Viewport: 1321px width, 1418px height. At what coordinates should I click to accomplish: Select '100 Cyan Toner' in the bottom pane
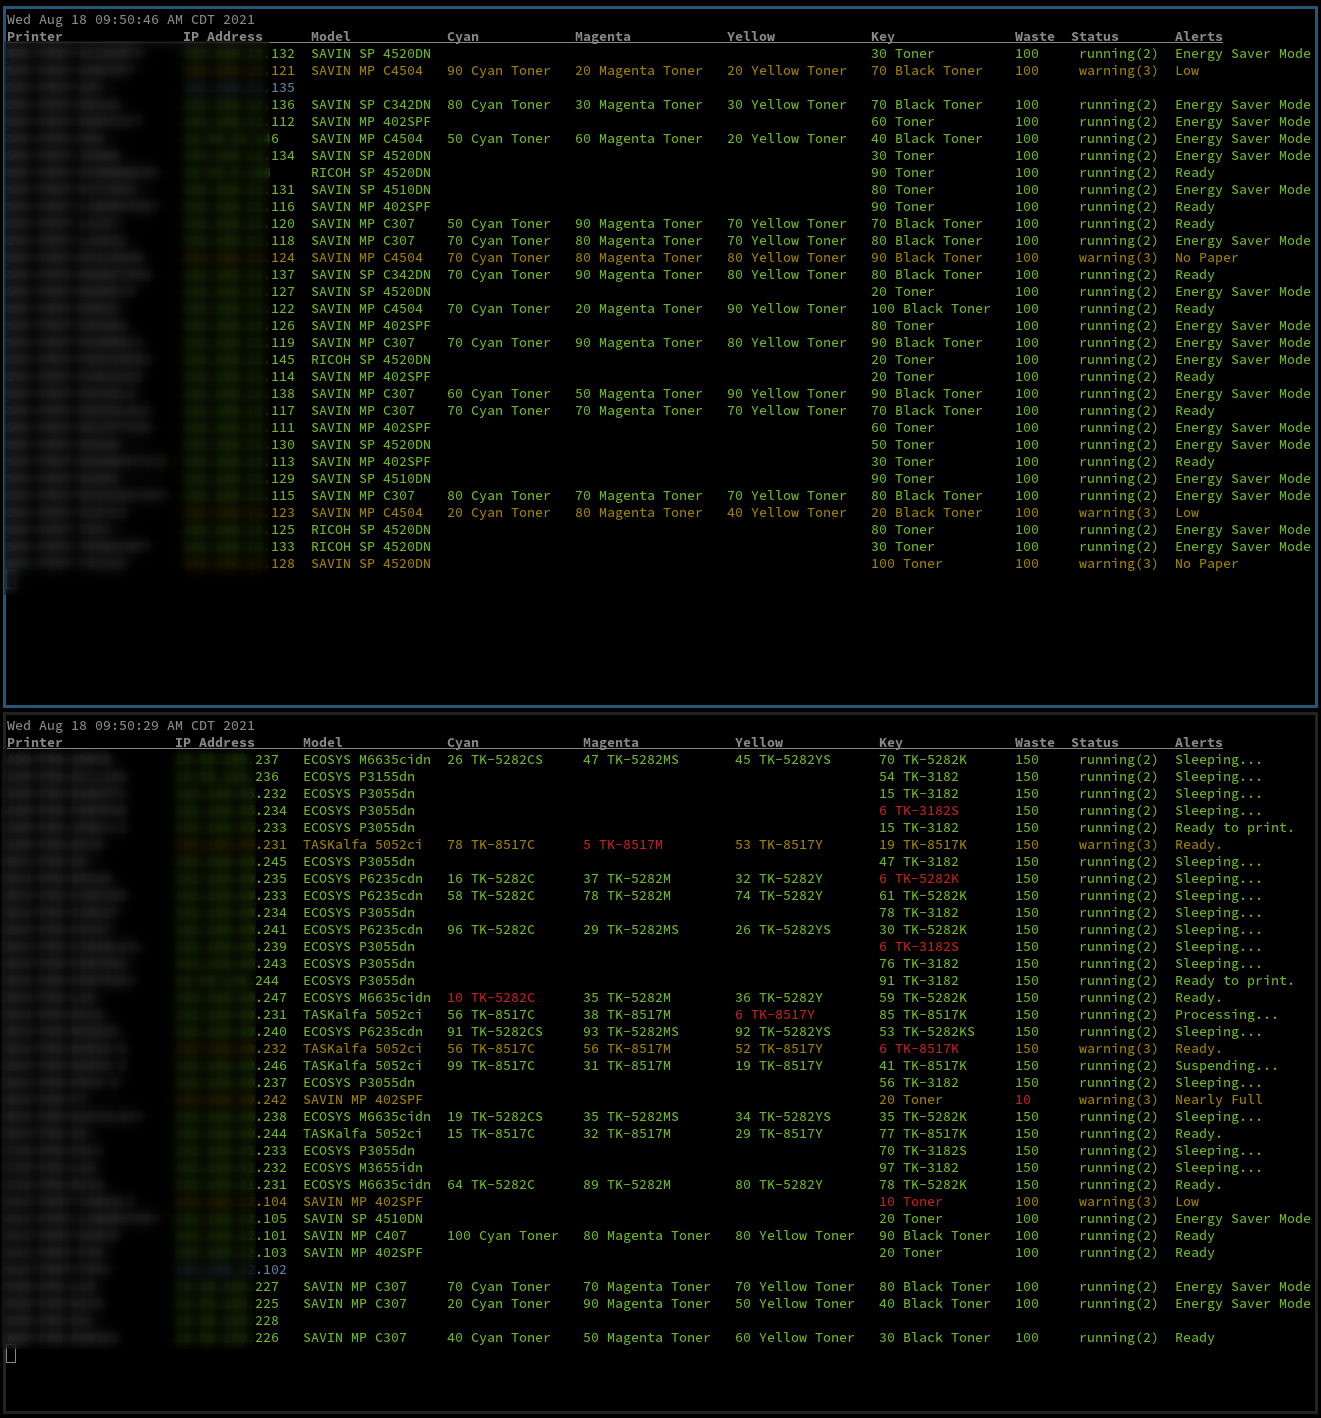click(503, 1236)
